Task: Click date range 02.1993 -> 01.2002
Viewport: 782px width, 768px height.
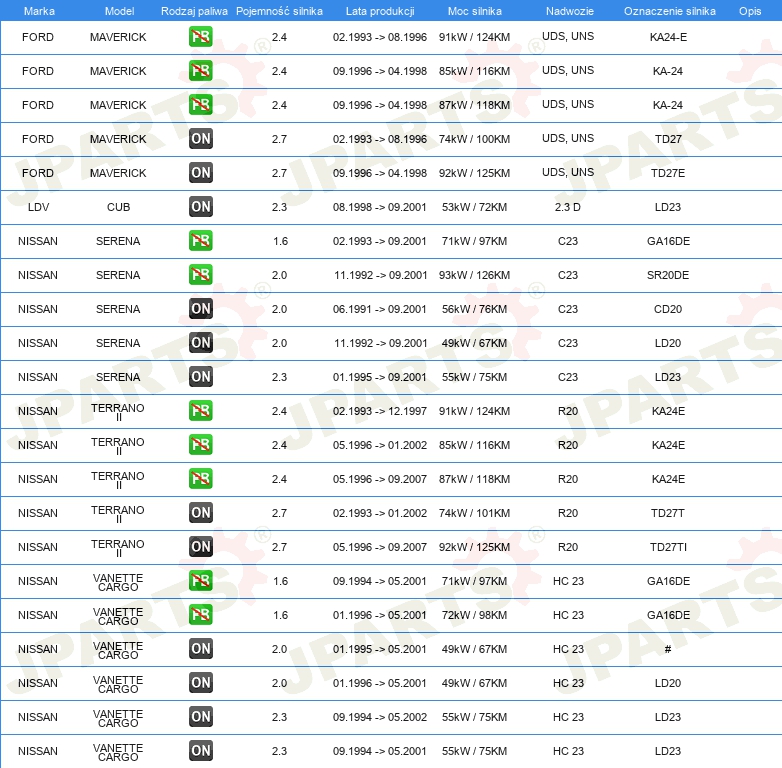Action: click(380, 513)
